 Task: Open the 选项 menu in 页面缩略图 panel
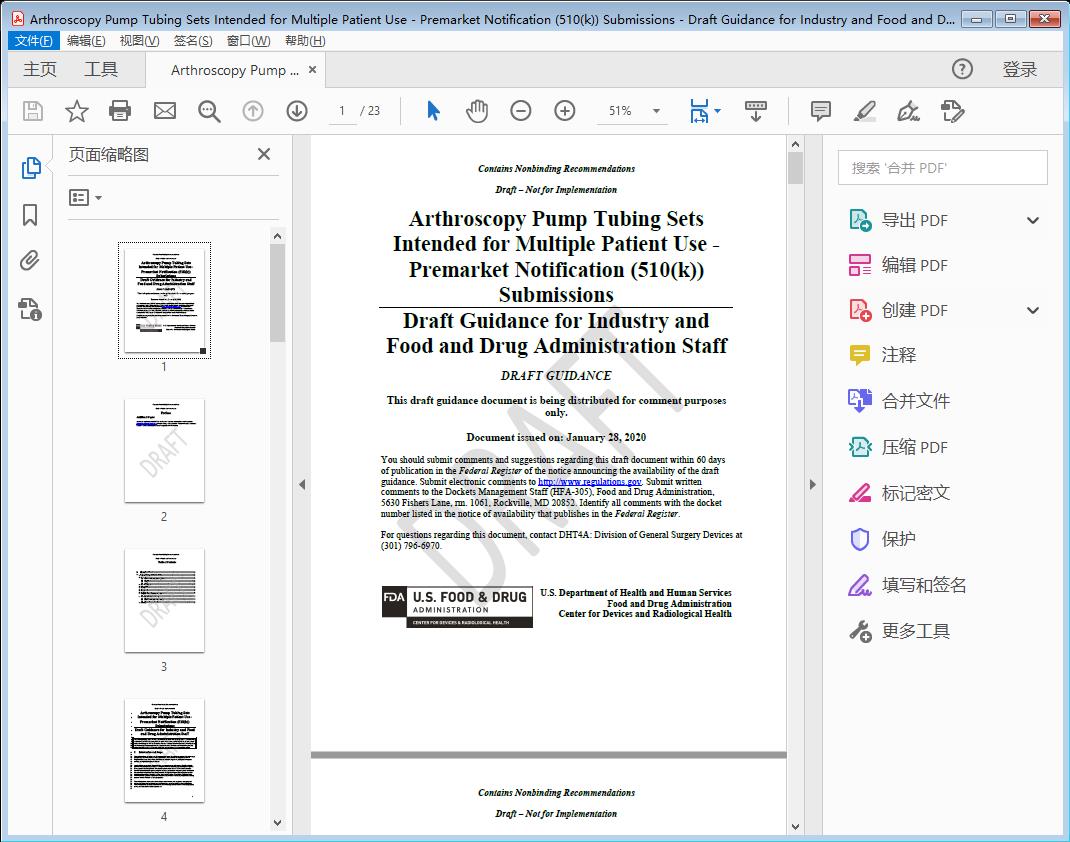(x=84, y=197)
